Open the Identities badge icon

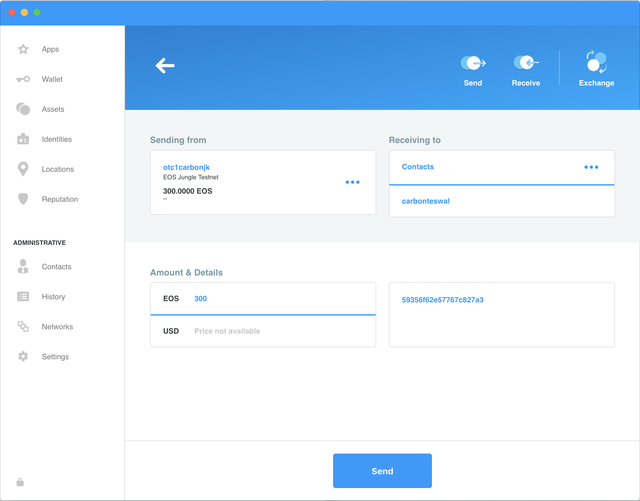coord(23,139)
